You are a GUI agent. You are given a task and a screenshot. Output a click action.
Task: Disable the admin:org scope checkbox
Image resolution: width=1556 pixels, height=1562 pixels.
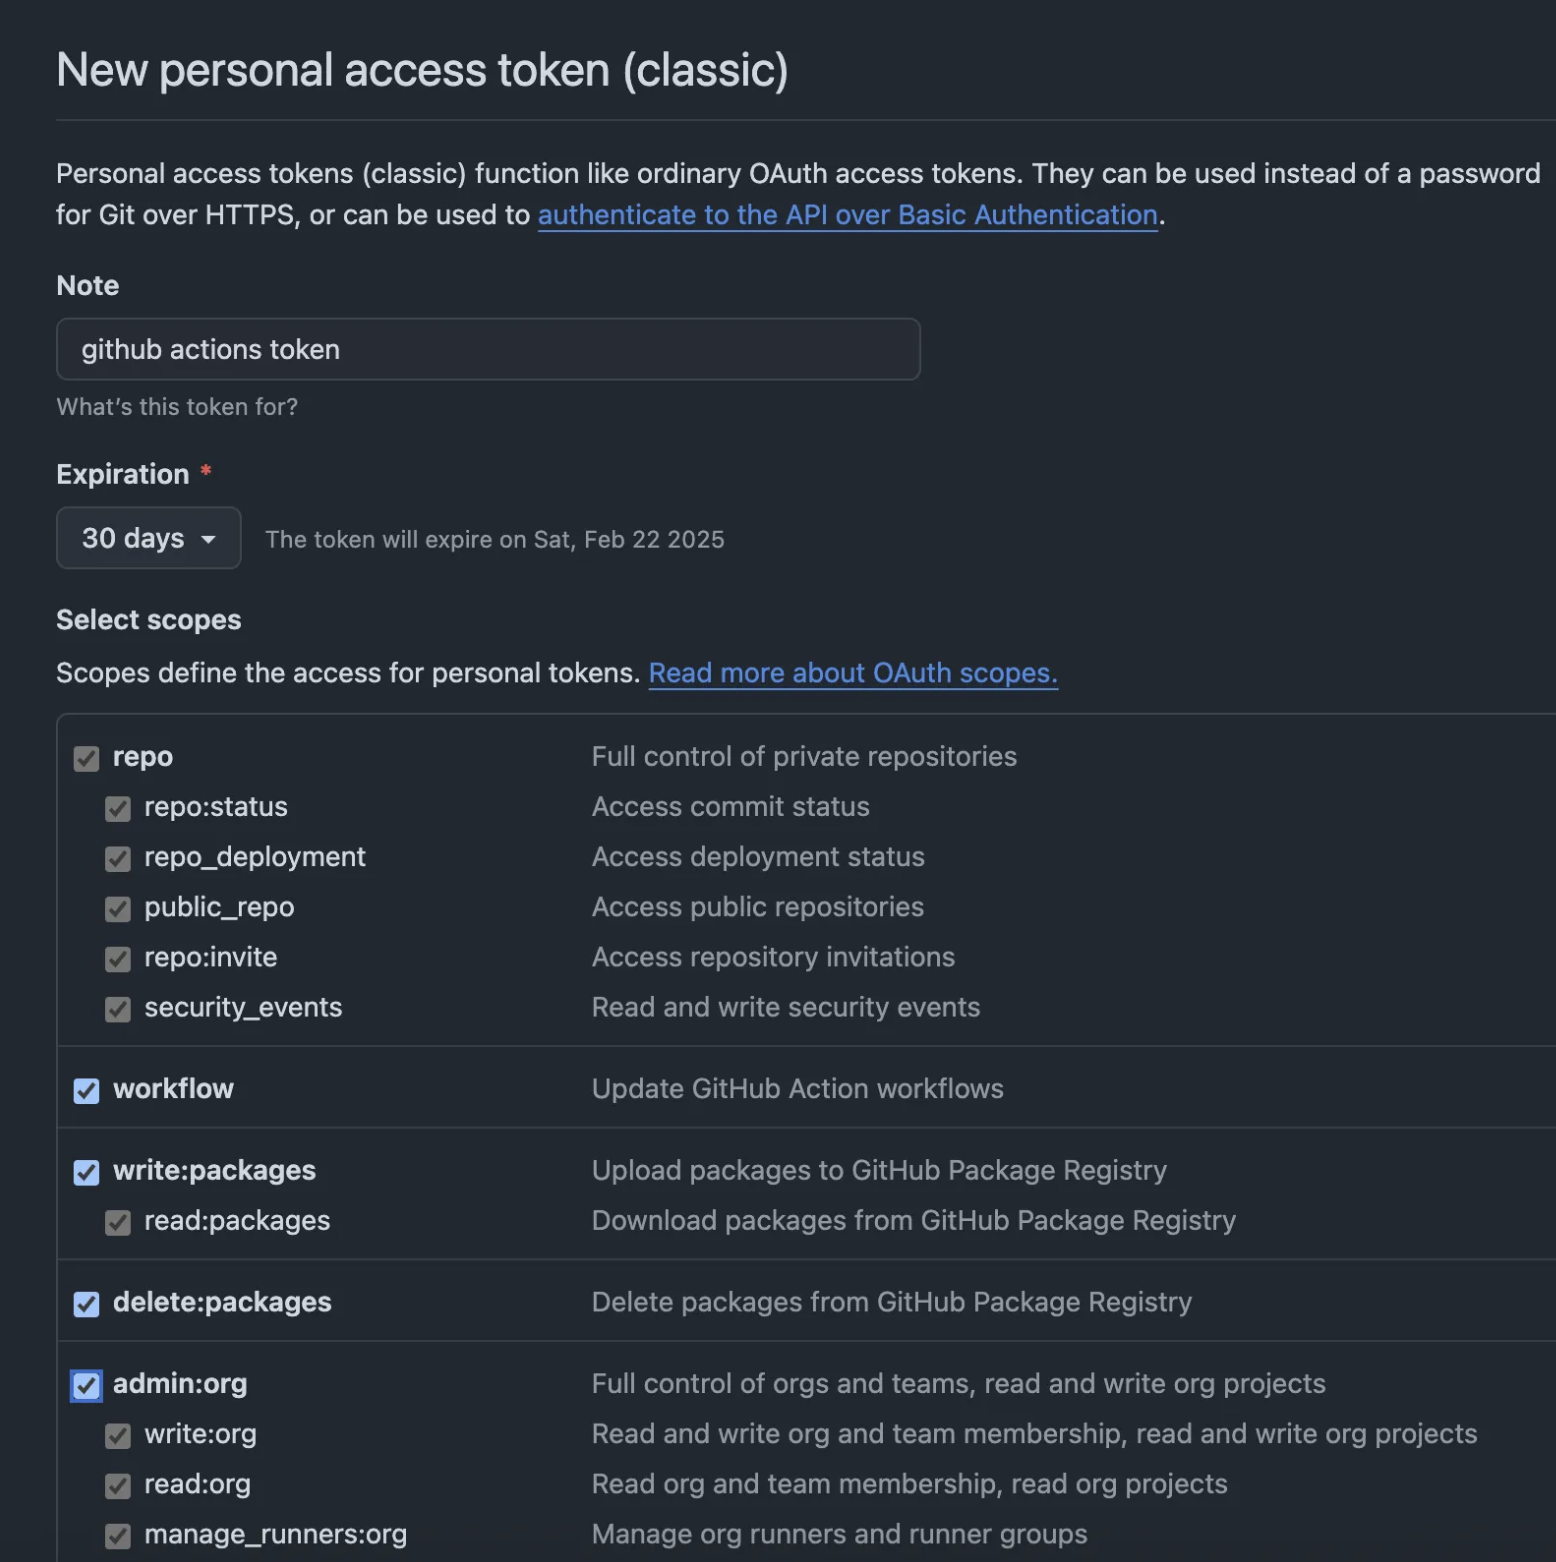point(87,1386)
